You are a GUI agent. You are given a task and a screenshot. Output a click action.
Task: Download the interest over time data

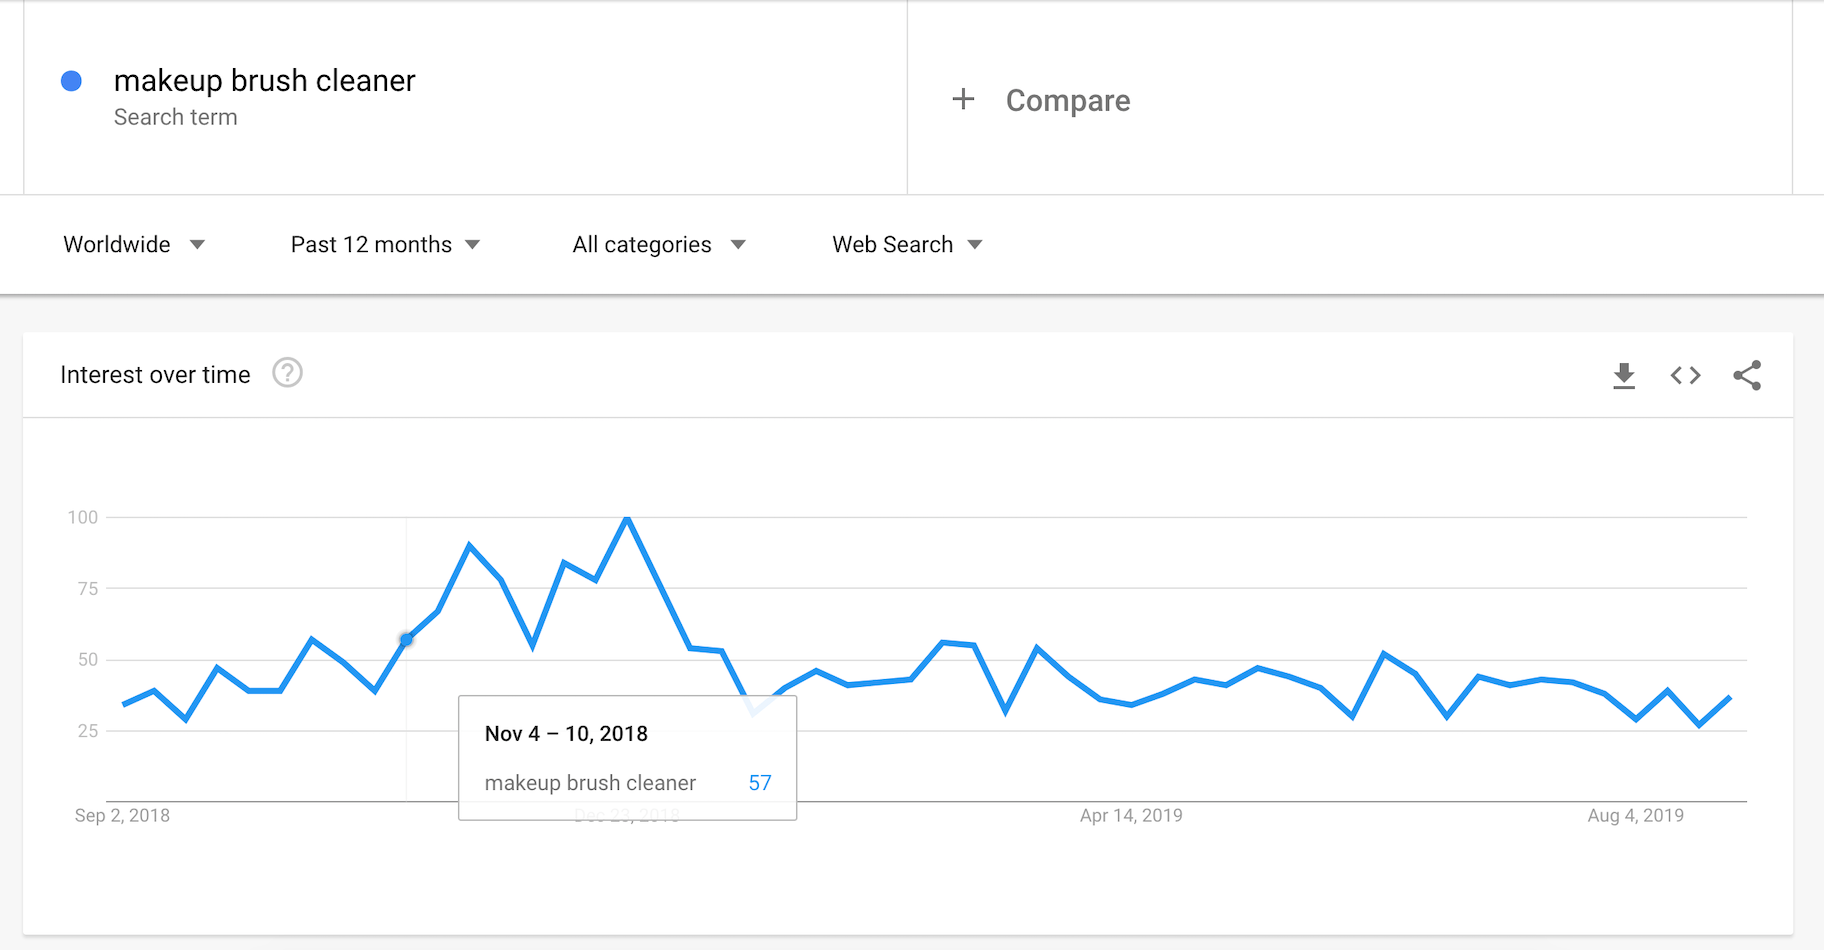[x=1624, y=376]
